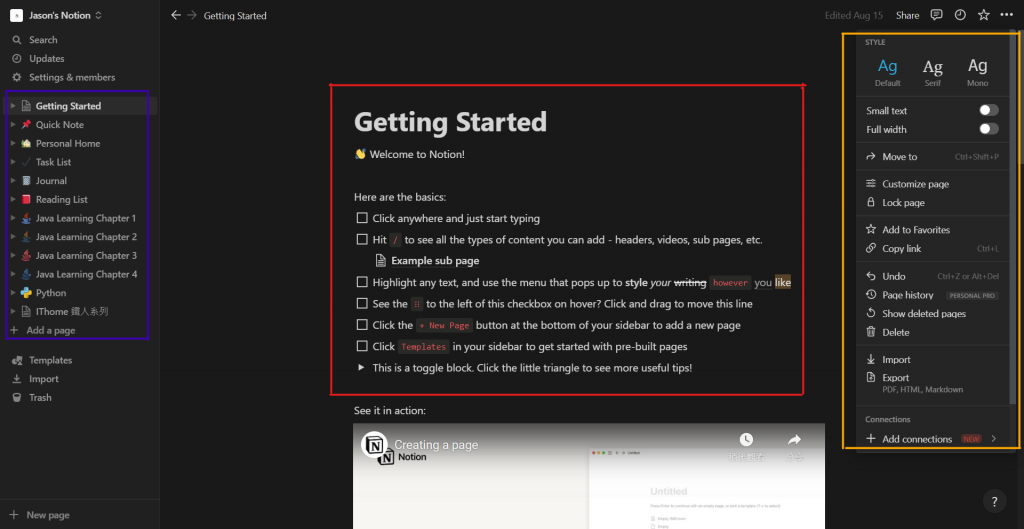The width and height of the screenshot is (1024, 529).
Task: Click Page history in the menu
Action: pos(932,295)
